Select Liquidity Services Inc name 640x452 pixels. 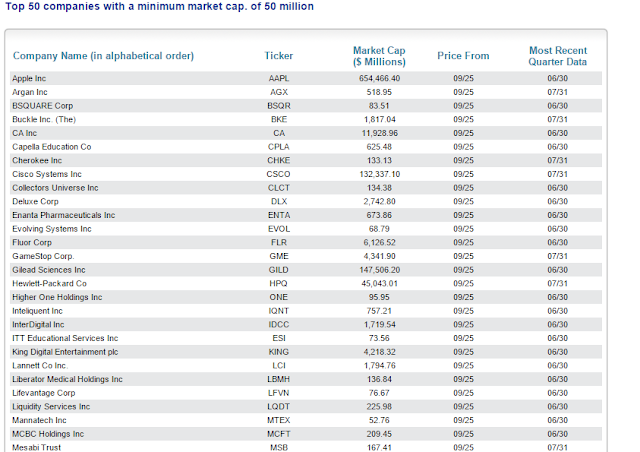[51, 407]
